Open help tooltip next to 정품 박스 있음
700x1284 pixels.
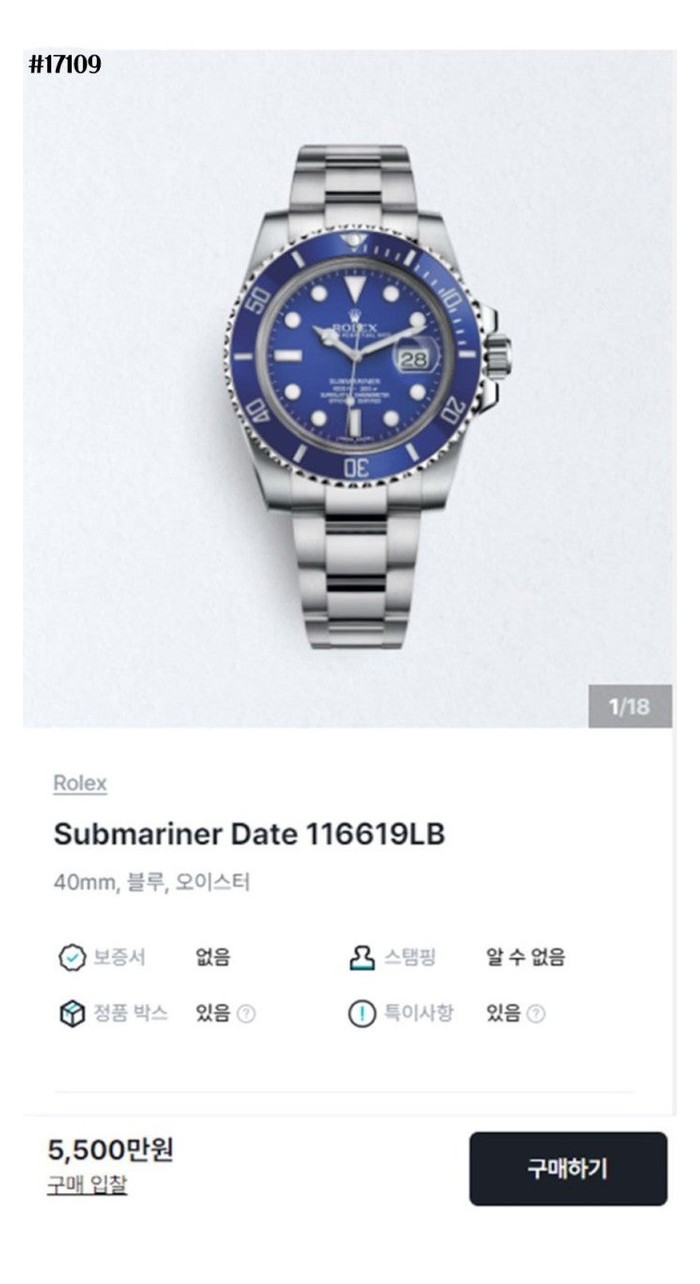(x=246, y=1014)
